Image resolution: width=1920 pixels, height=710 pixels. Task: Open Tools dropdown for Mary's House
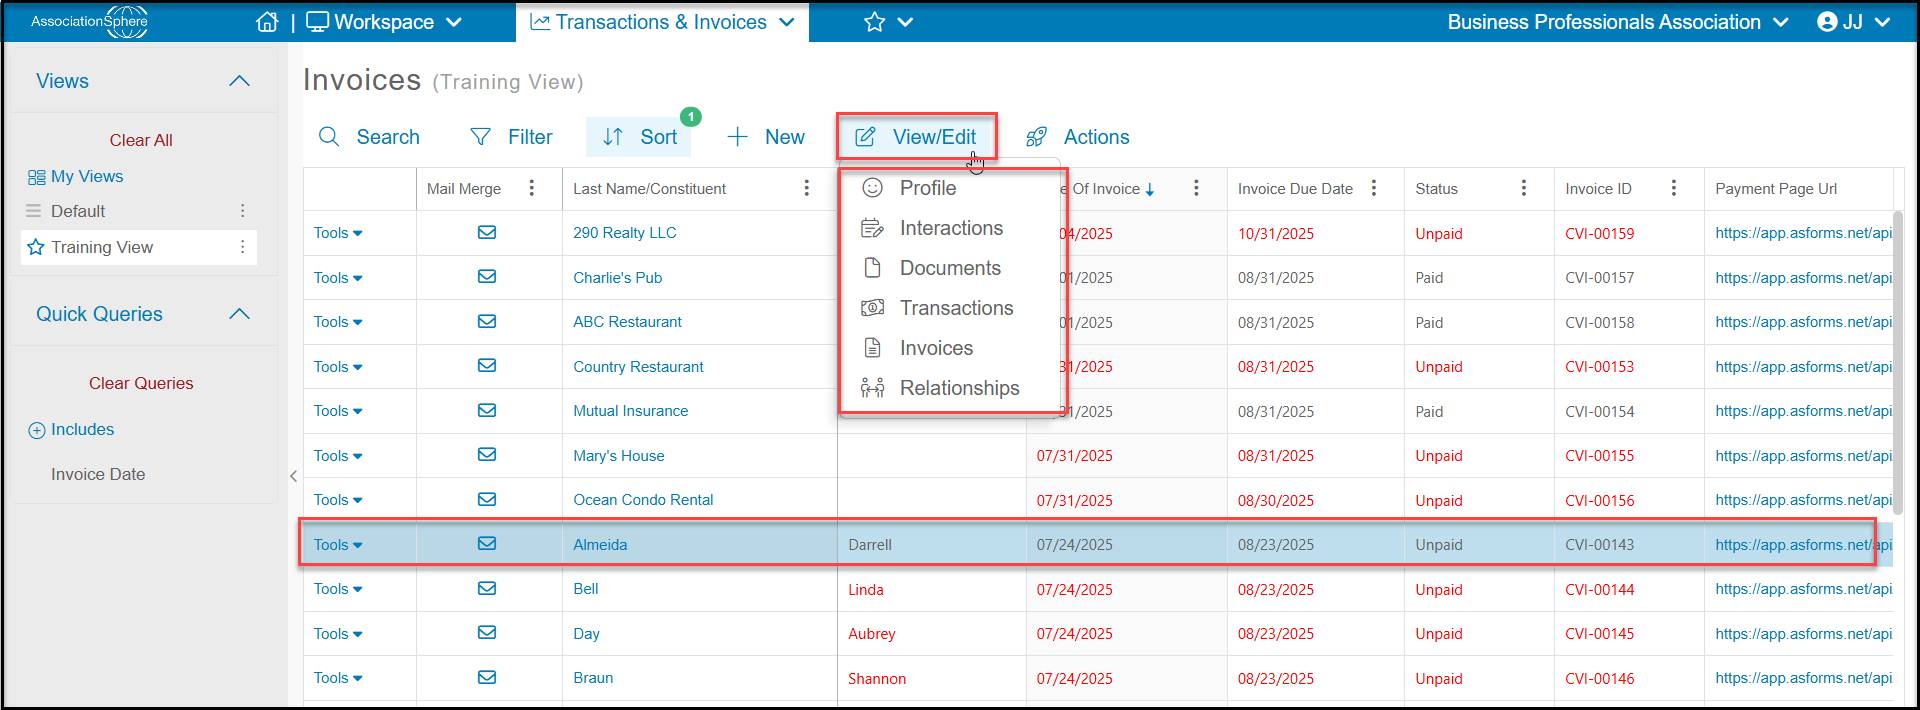tap(338, 456)
